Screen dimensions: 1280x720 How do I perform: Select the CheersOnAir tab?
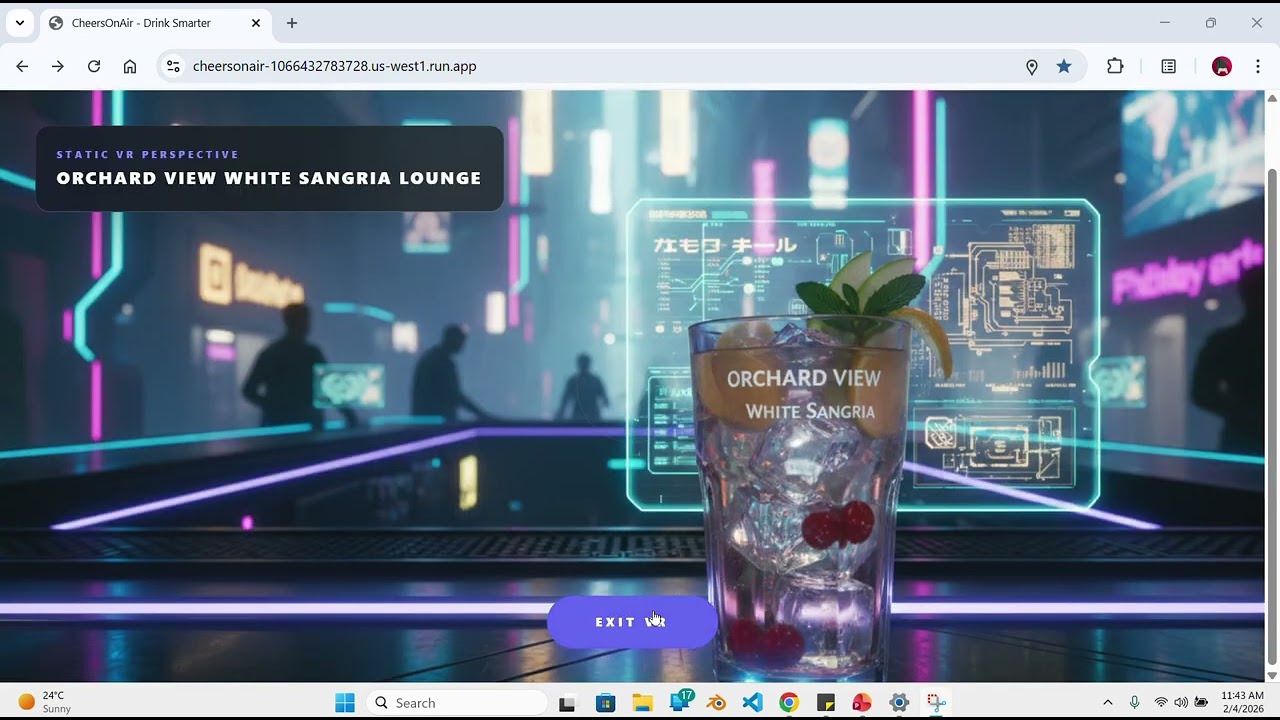click(x=155, y=23)
